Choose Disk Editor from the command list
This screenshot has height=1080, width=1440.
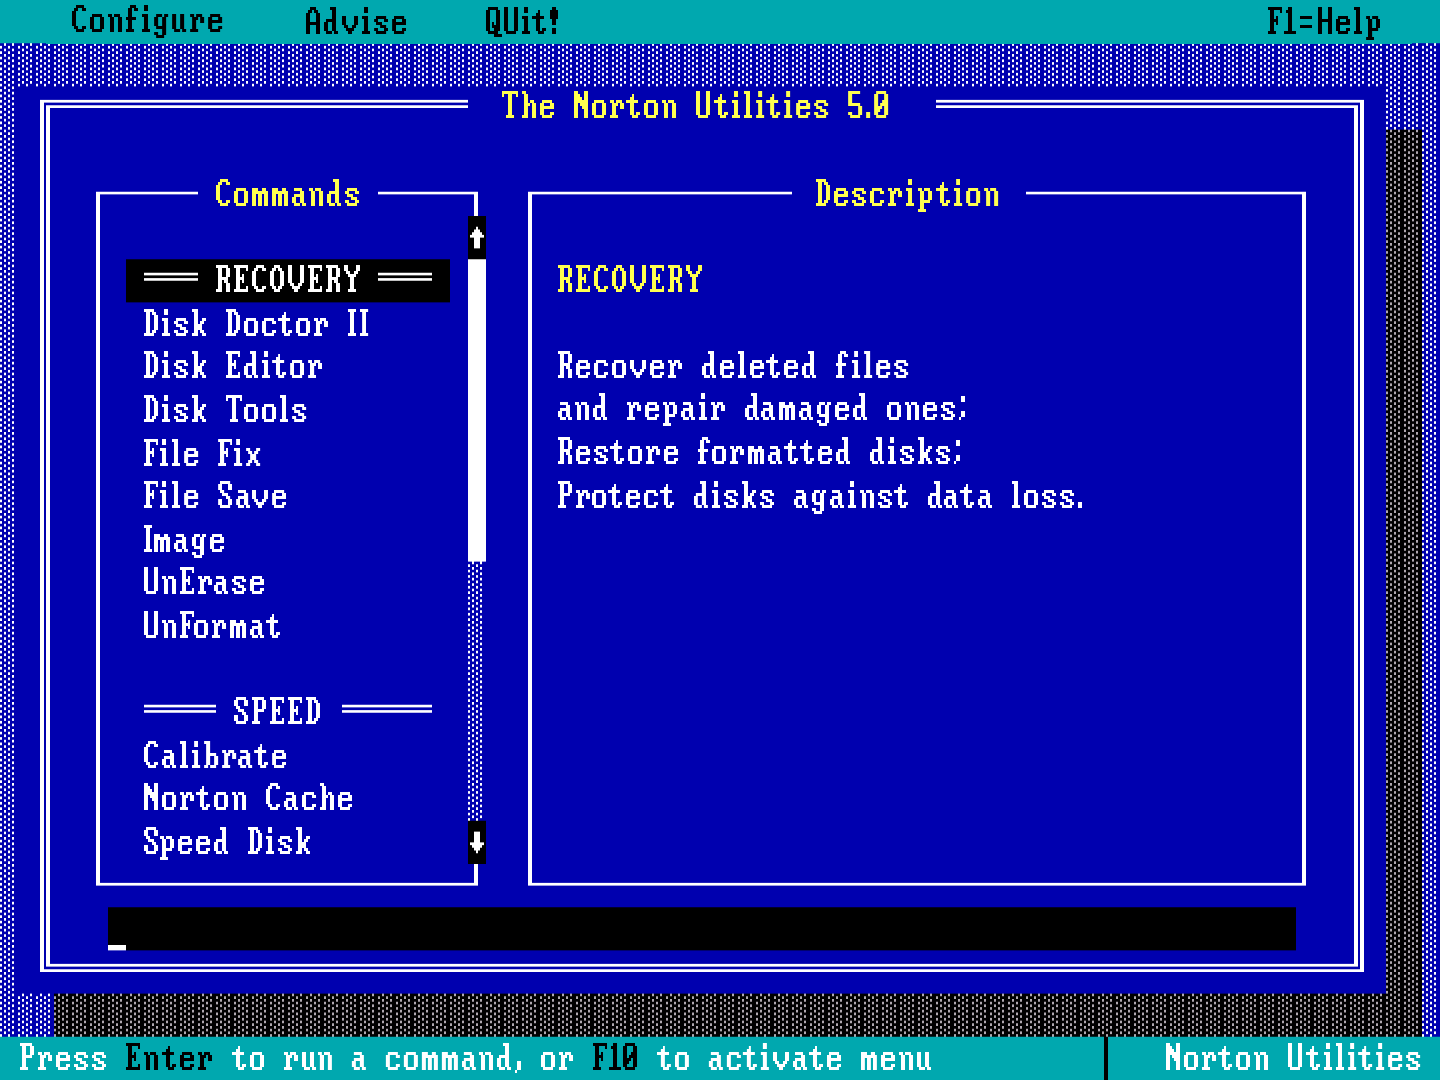pos(232,367)
